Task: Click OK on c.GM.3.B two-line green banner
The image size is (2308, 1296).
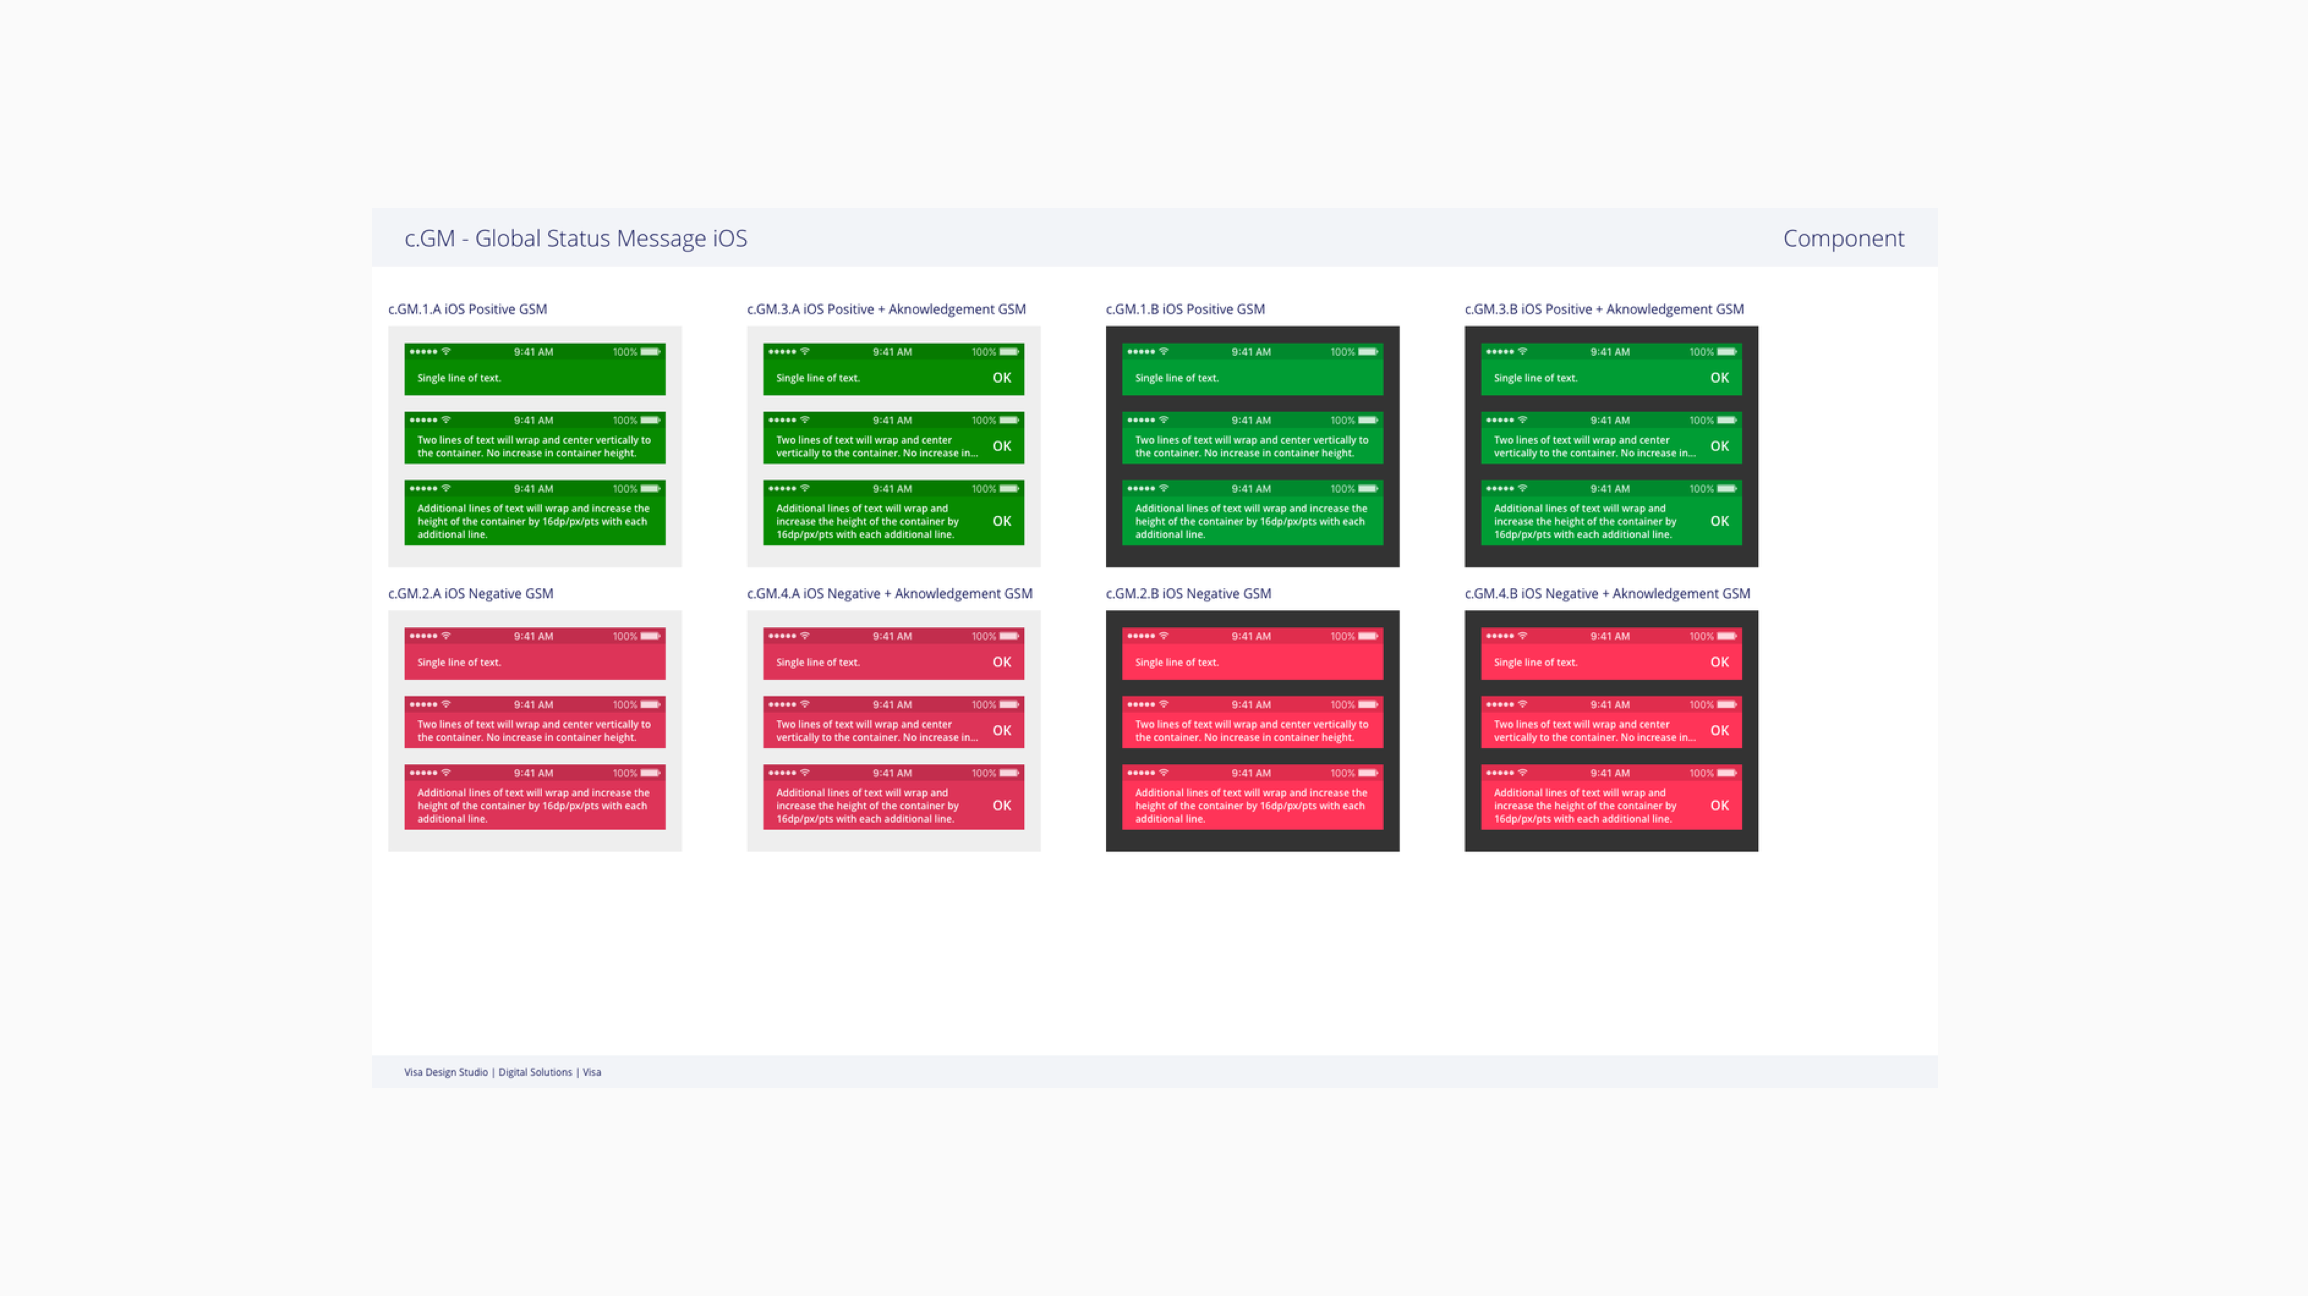Action: (1719, 446)
